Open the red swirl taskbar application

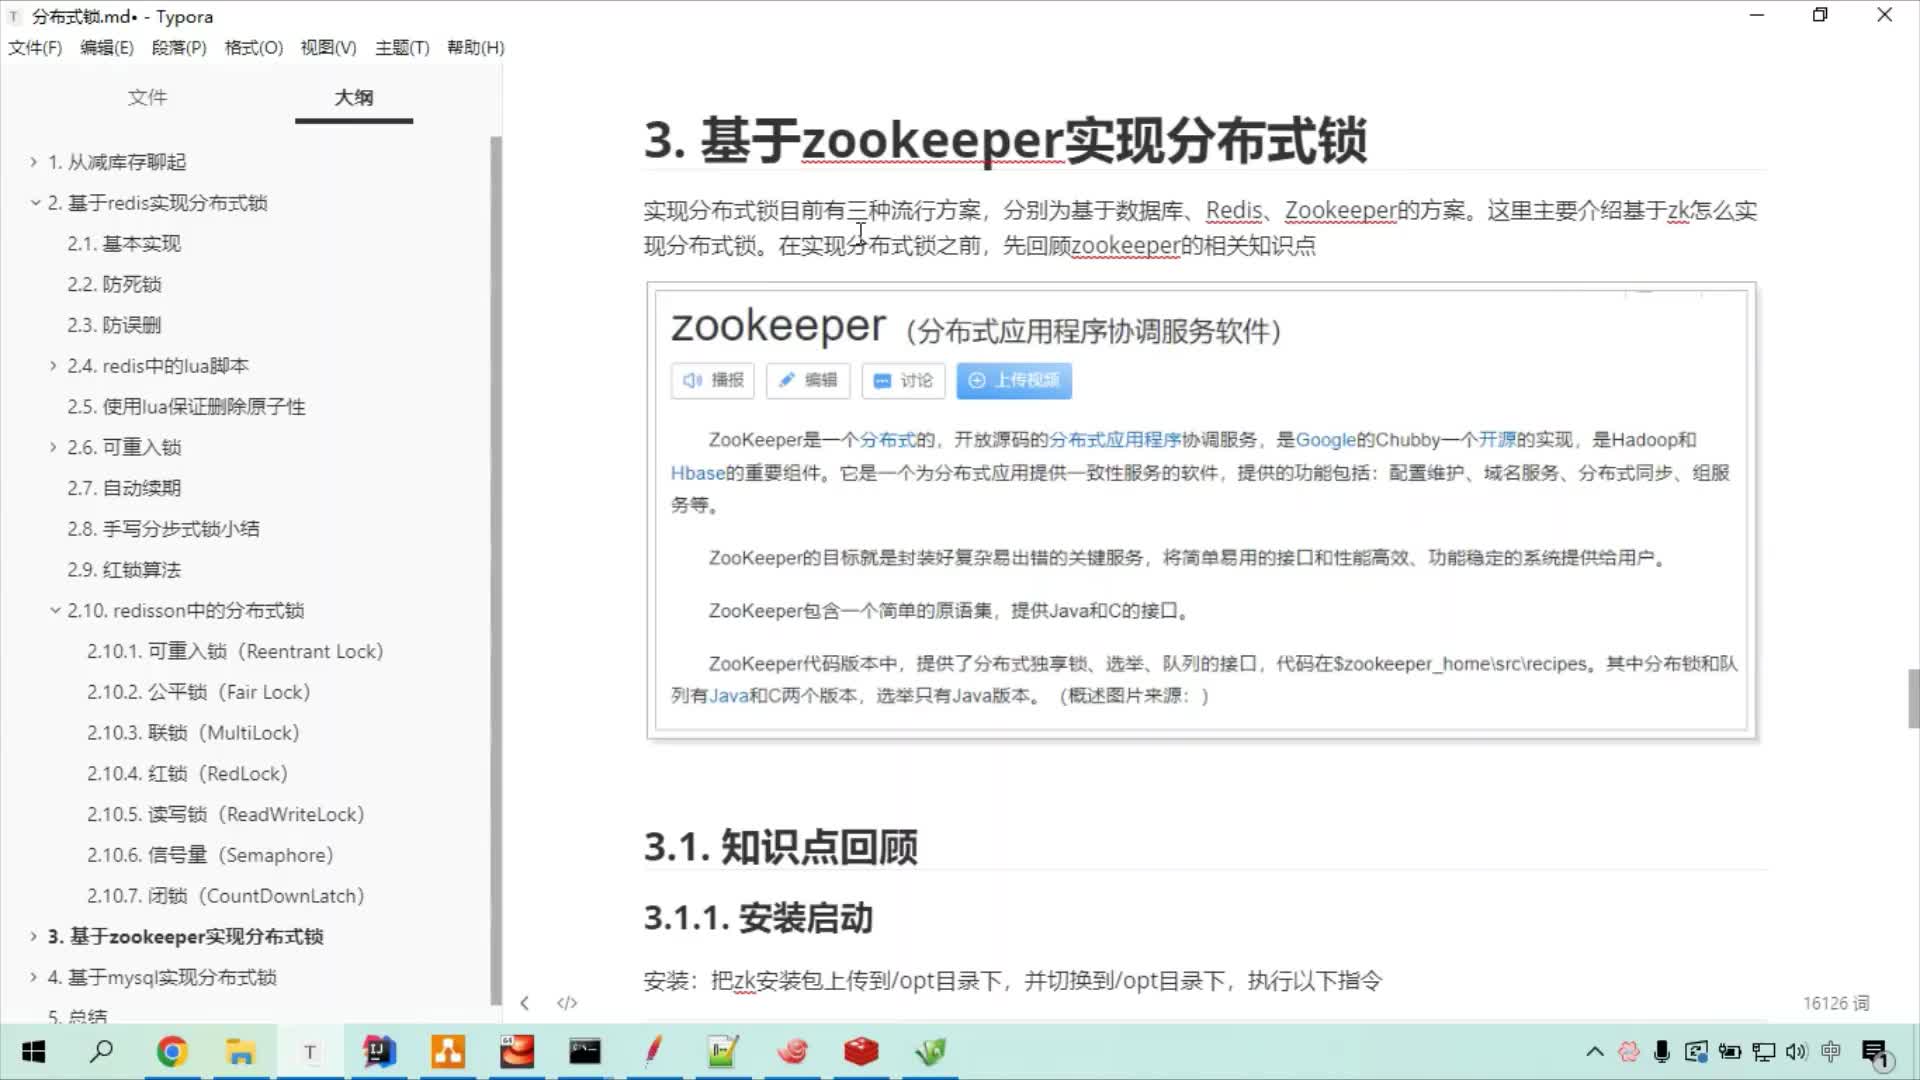[x=792, y=1052]
